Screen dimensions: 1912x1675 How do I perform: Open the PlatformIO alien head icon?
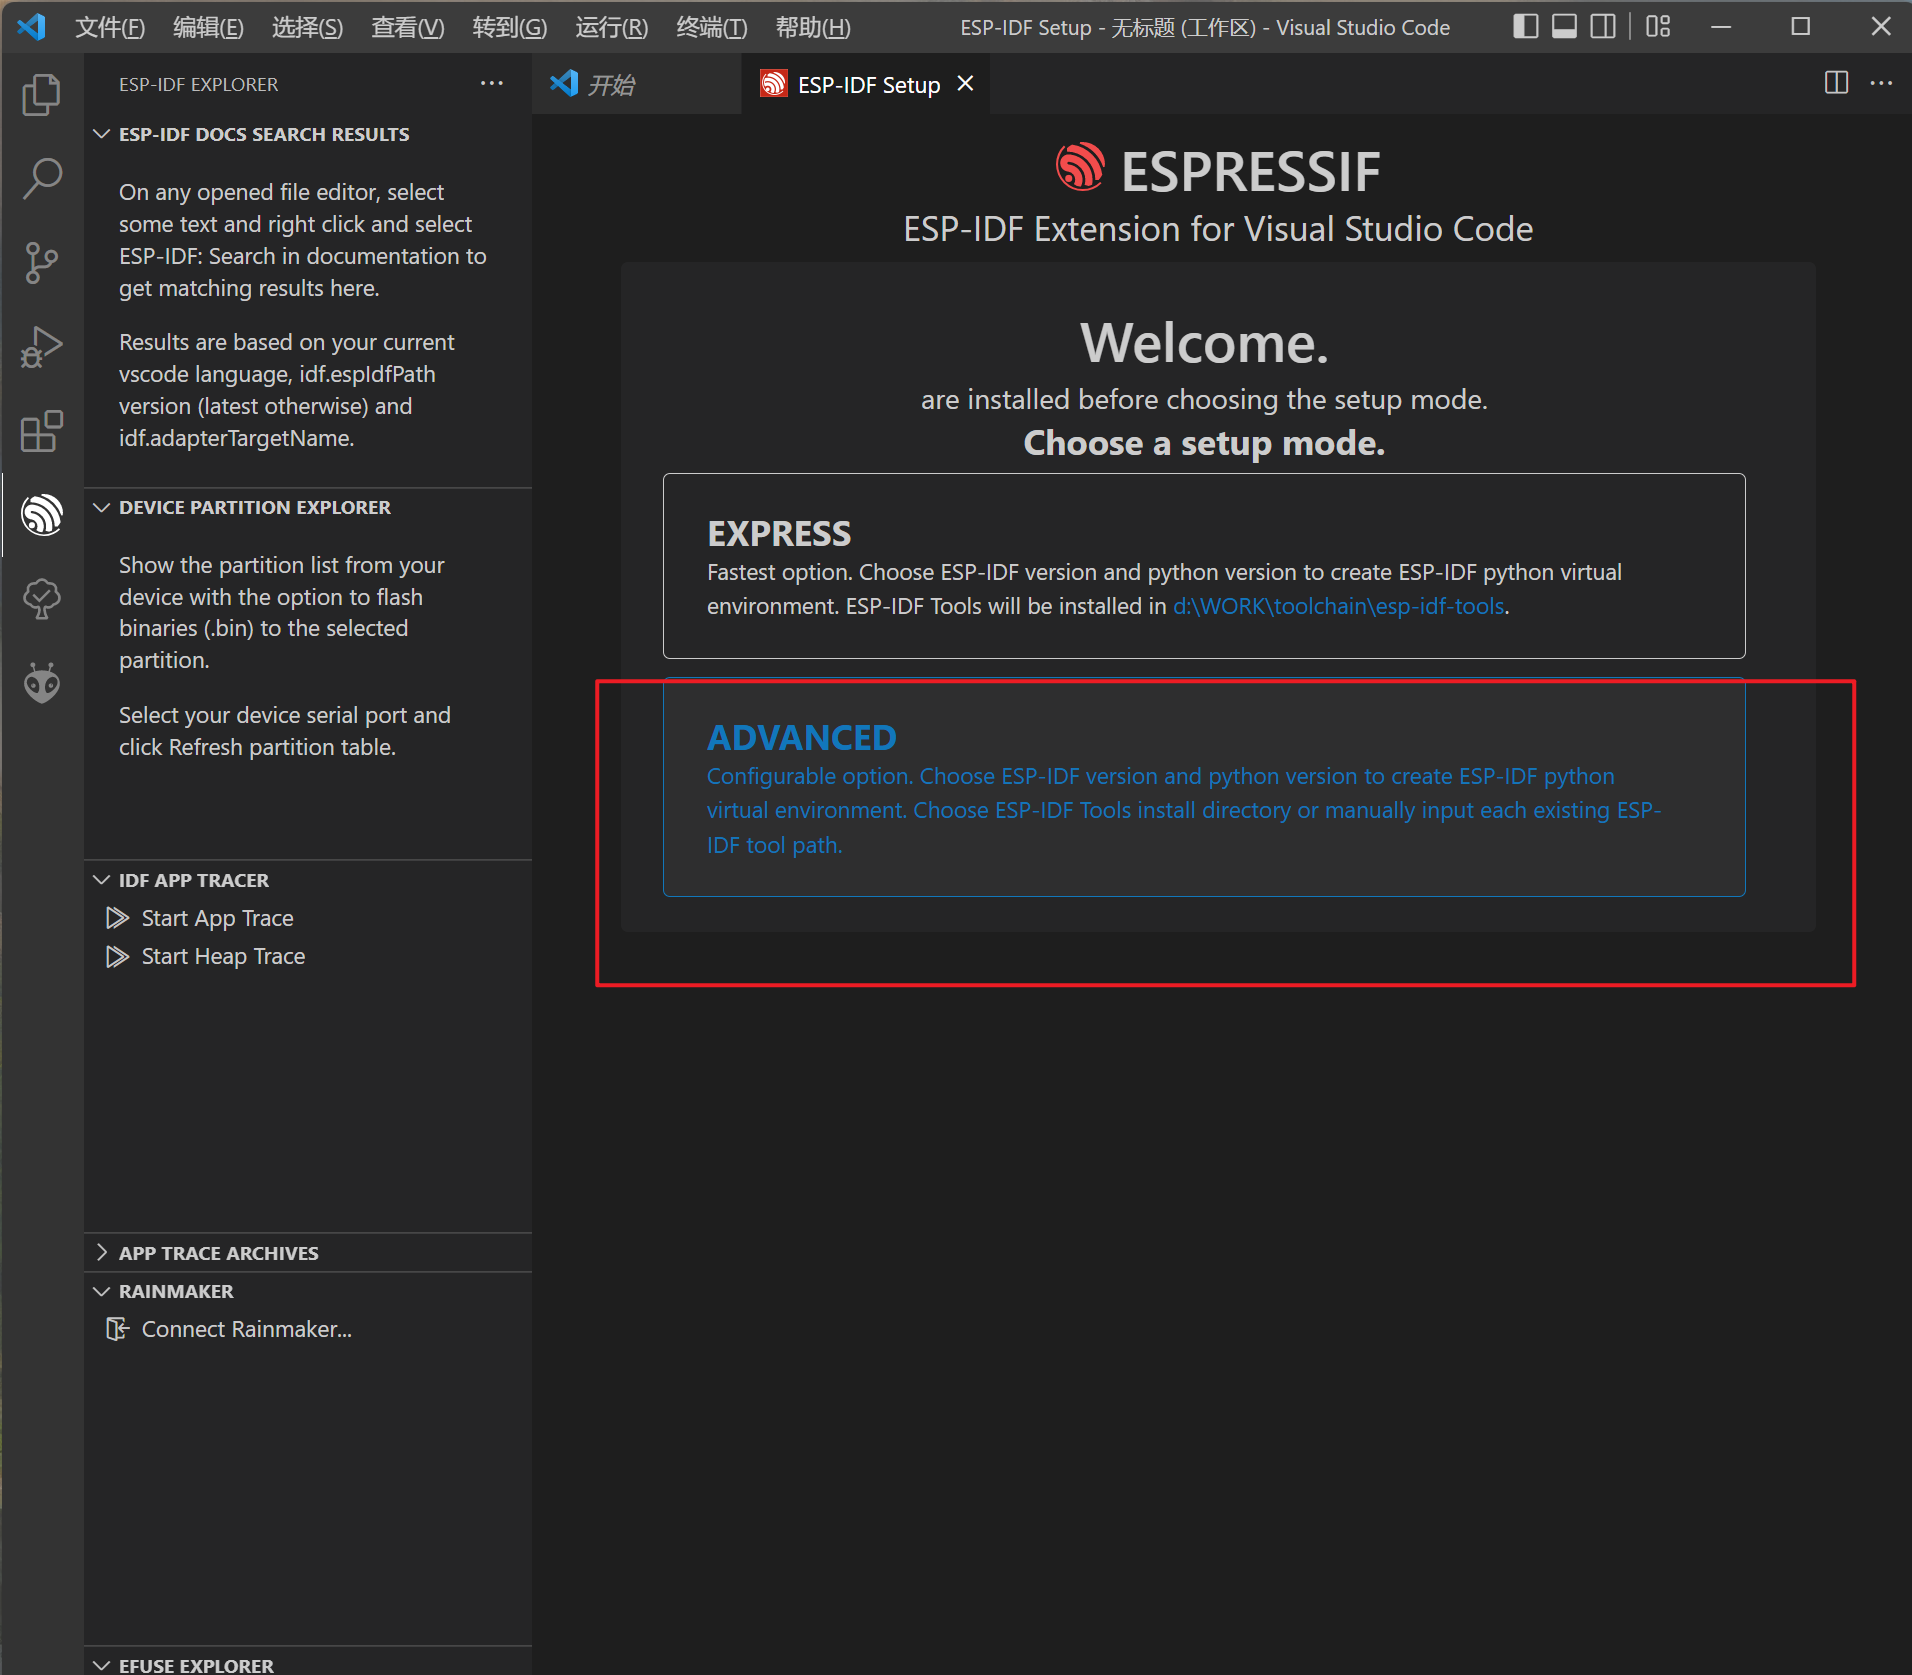(x=41, y=683)
